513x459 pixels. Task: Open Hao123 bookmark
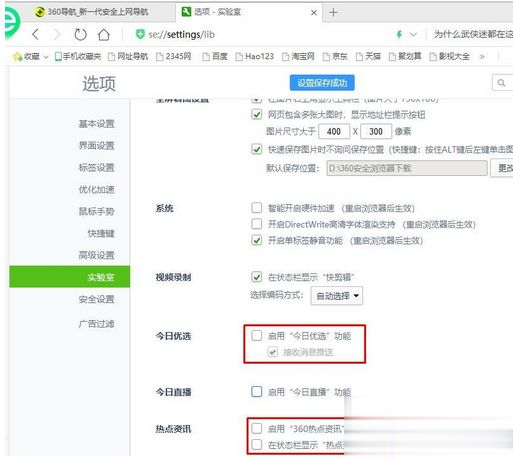tap(255, 57)
